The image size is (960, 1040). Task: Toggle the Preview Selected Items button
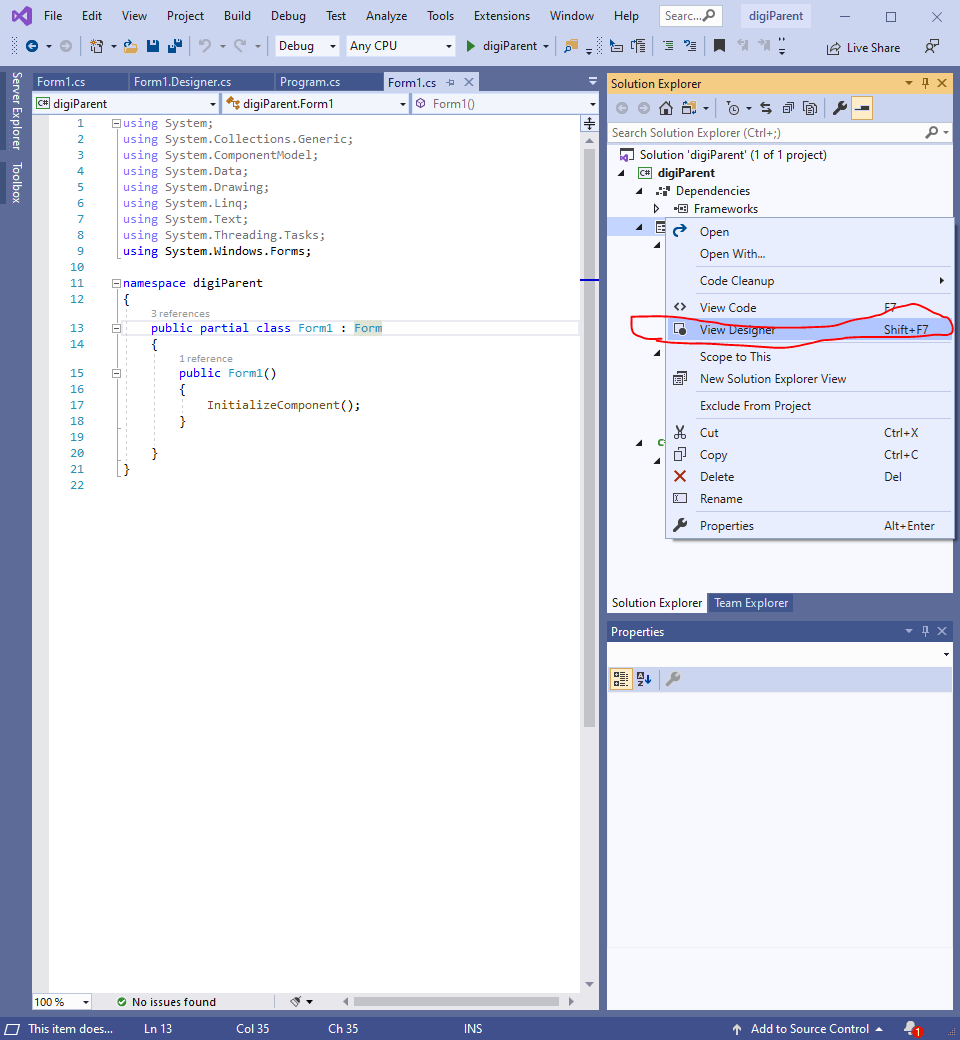click(x=862, y=108)
